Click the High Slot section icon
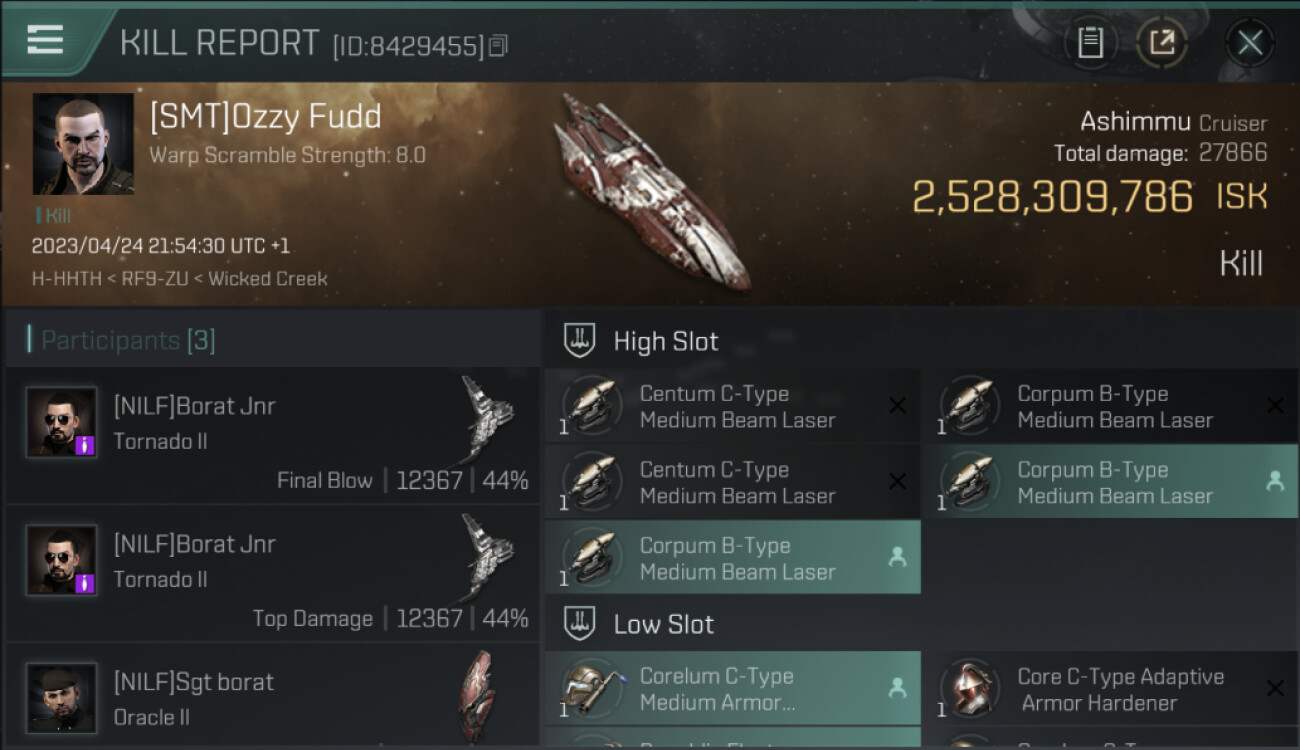 tap(580, 341)
